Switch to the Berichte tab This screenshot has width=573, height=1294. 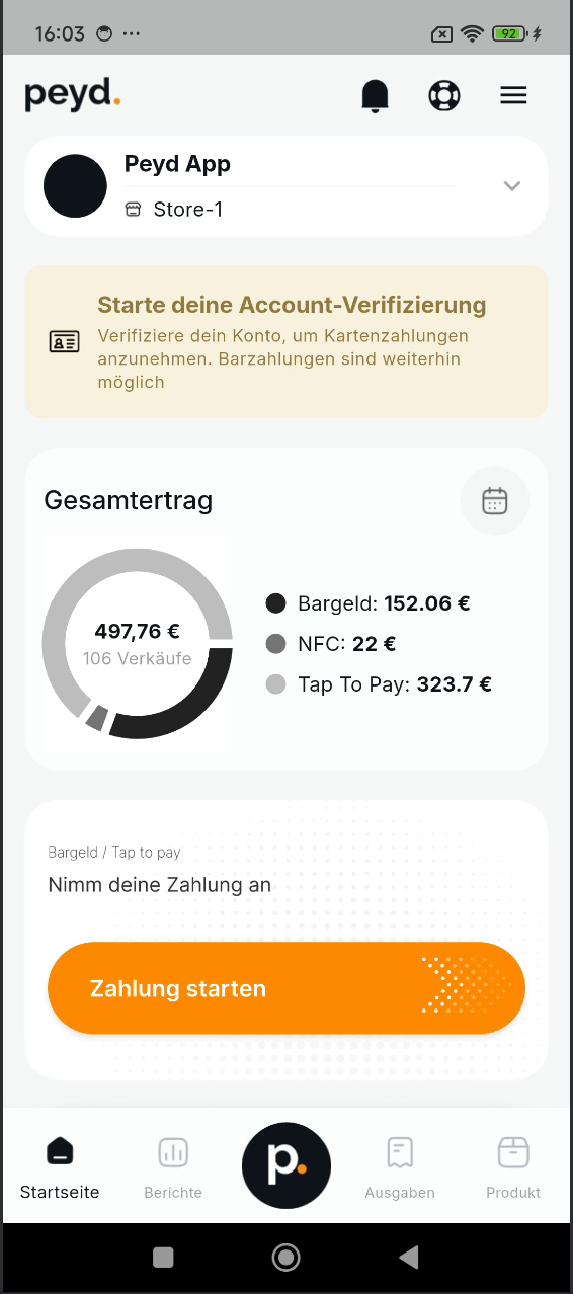pyautogui.click(x=173, y=1167)
